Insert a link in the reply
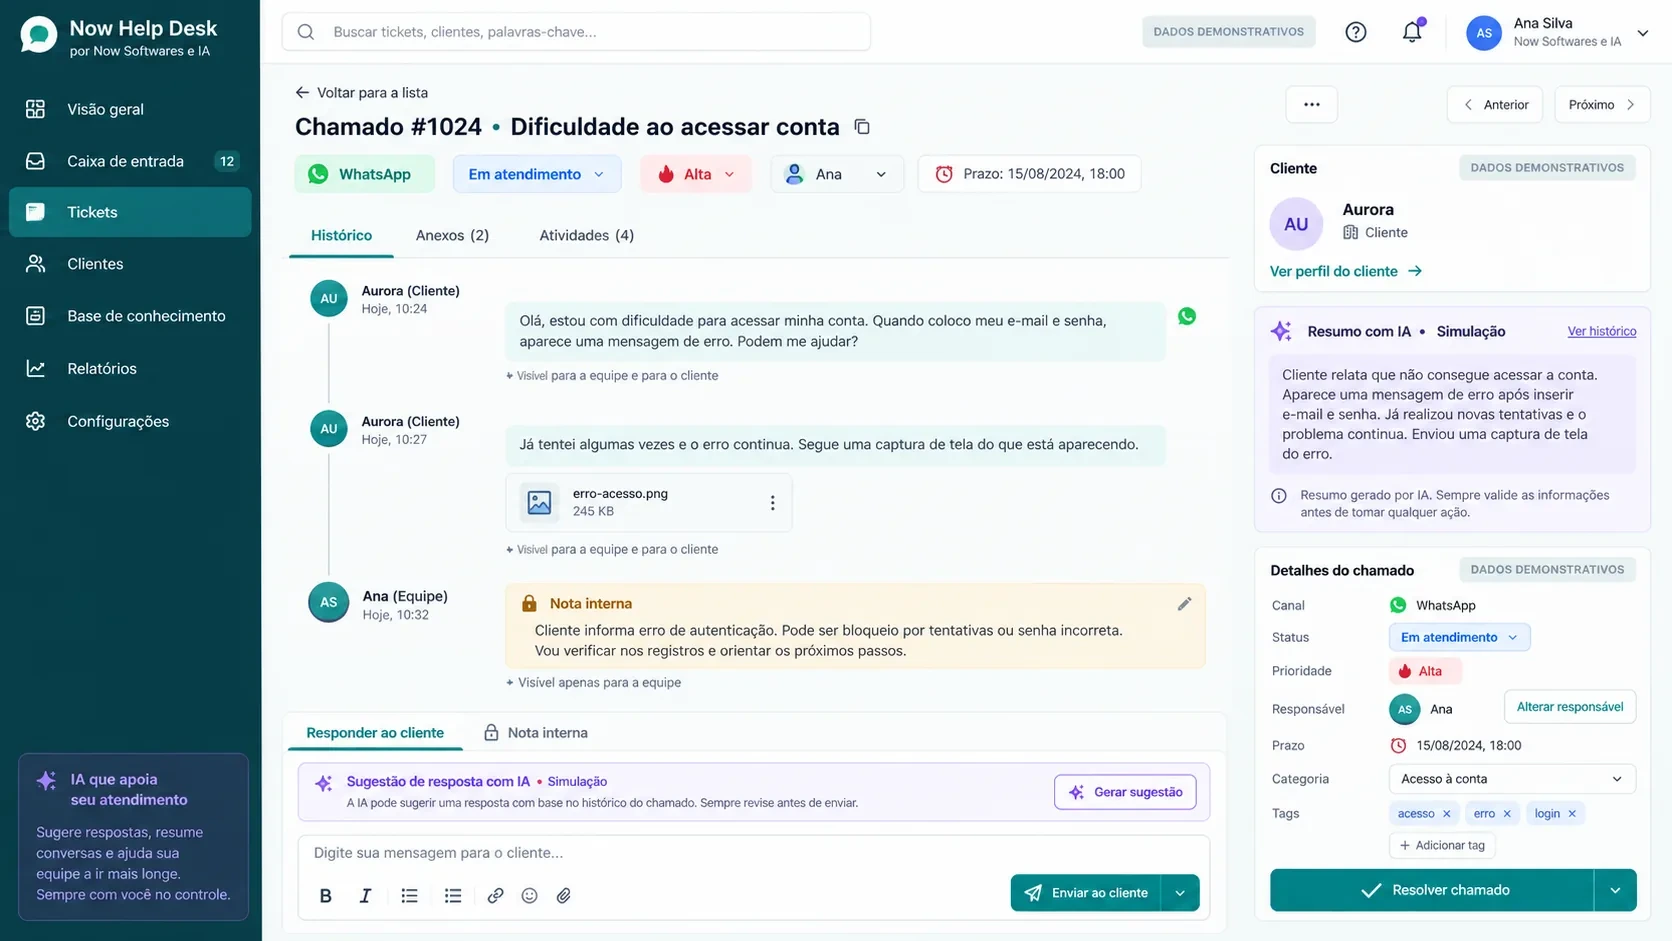 (495, 896)
